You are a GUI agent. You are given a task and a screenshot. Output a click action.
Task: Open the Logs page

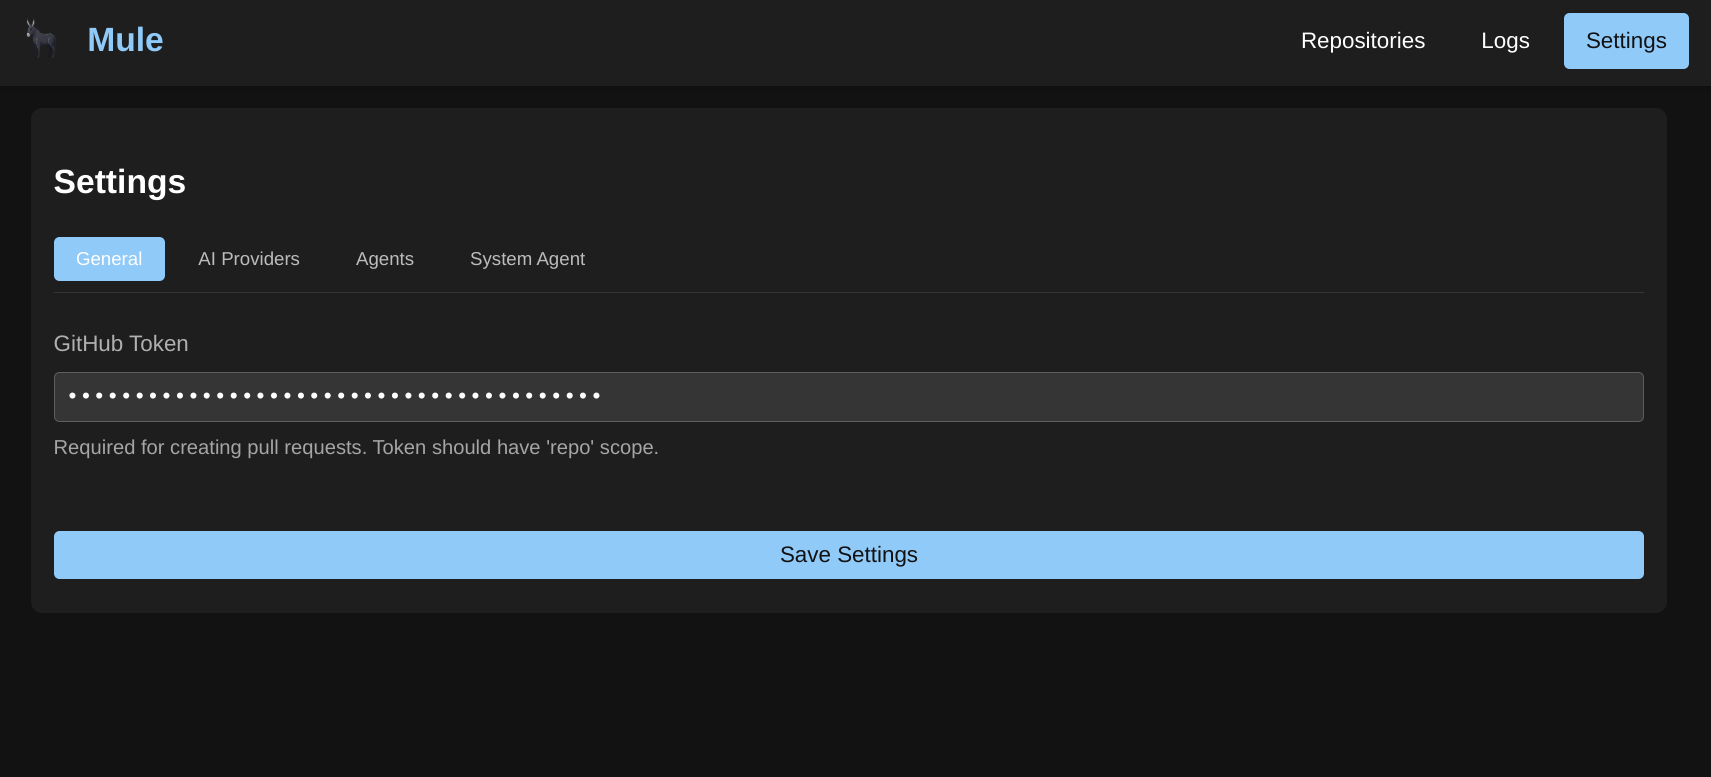(x=1505, y=41)
